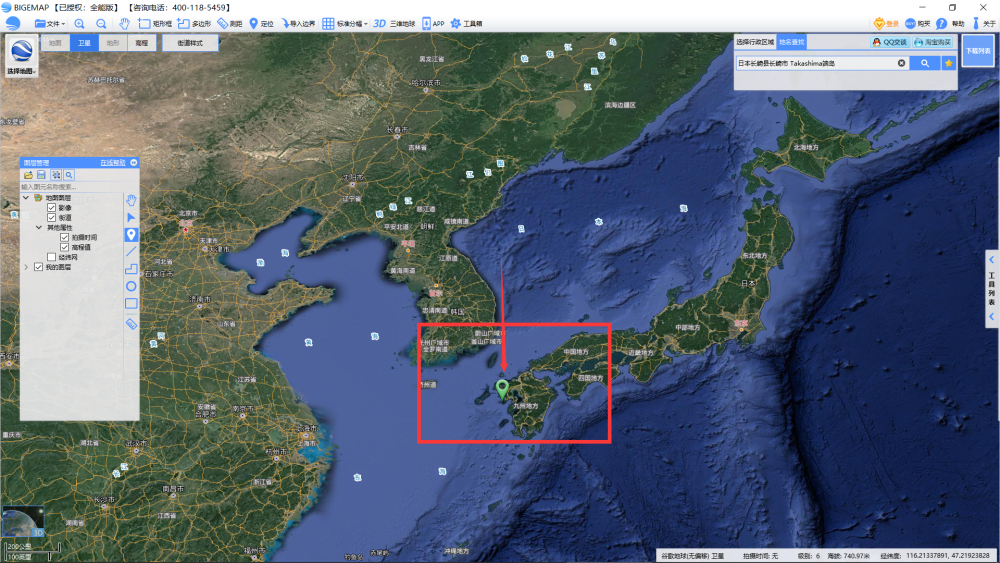Select the ruler tool in layer panel
The width and height of the screenshot is (1000, 563).
(x=131, y=324)
